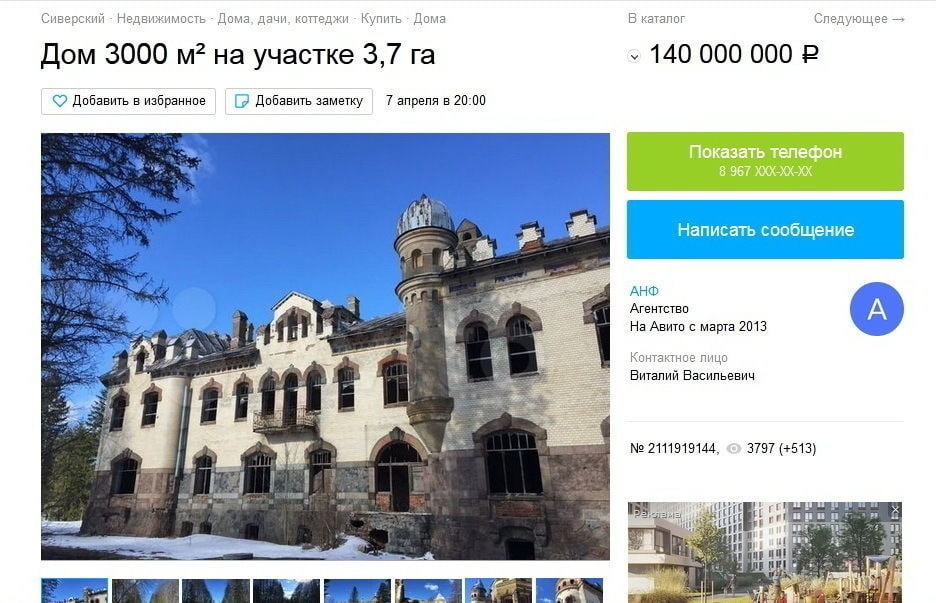Return to catalog via В каталог
The image size is (936, 603).
(656, 19)
